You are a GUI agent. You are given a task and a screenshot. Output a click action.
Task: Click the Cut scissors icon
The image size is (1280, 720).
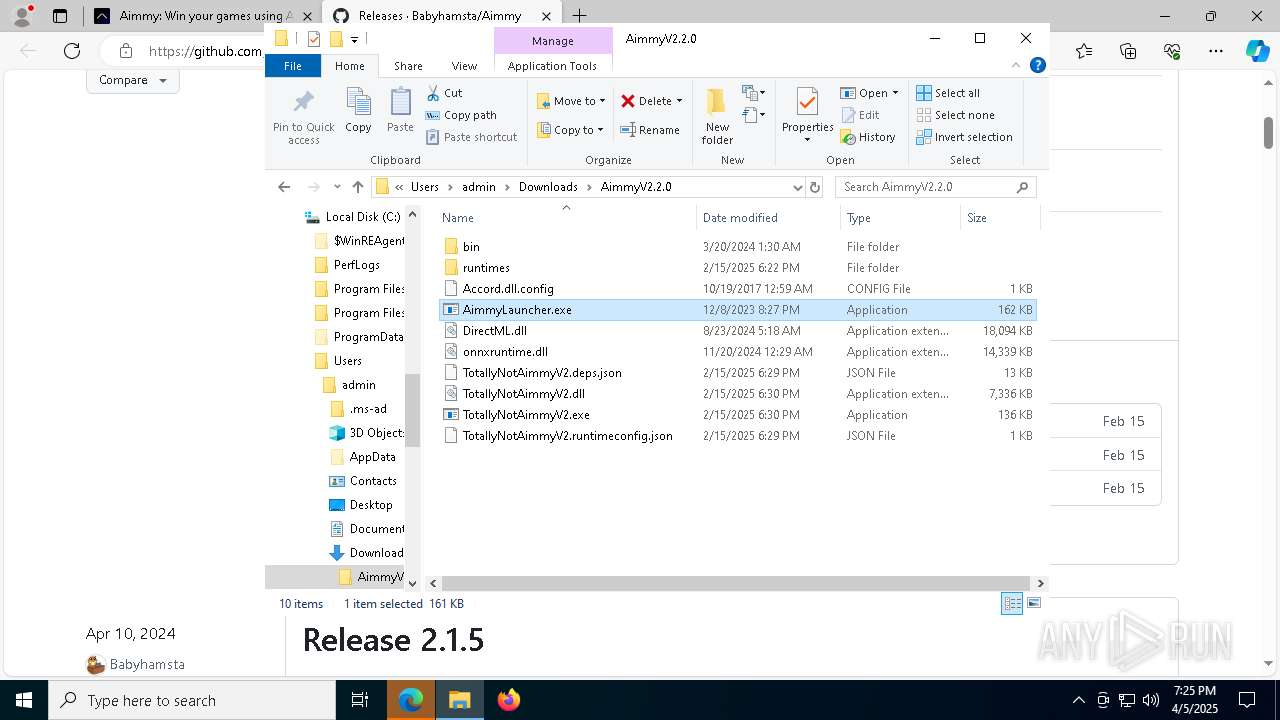pyautogui.click(x=433, y=93)
